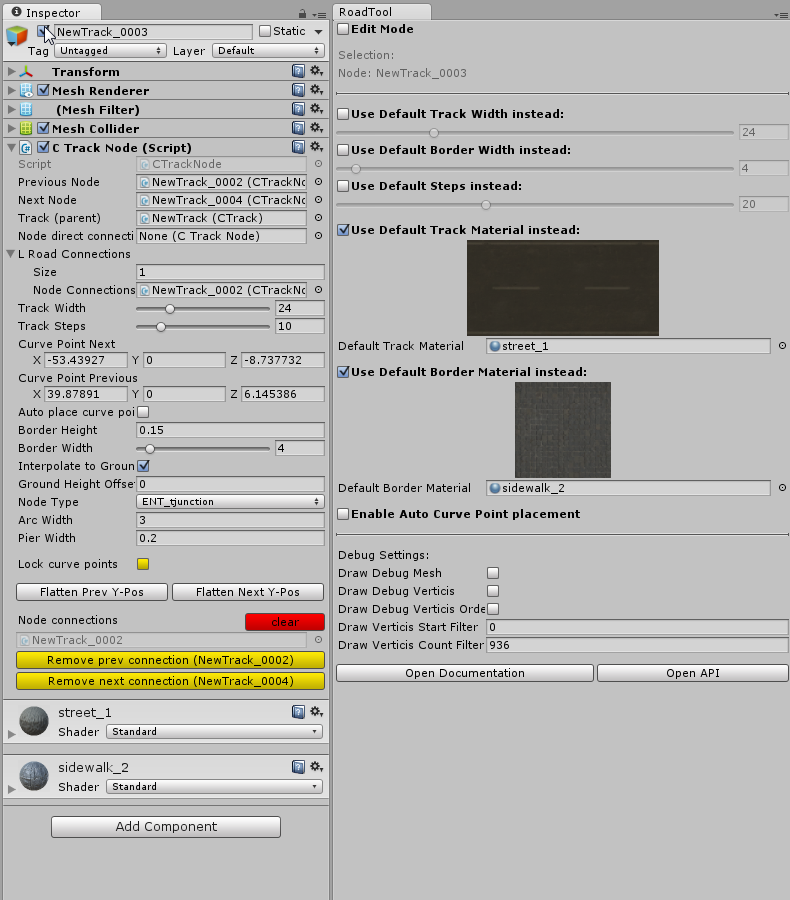Screen dimensions: 790x900
Task: Open sidewalk_2 material gear menu
Action: (x=316, y=767)
